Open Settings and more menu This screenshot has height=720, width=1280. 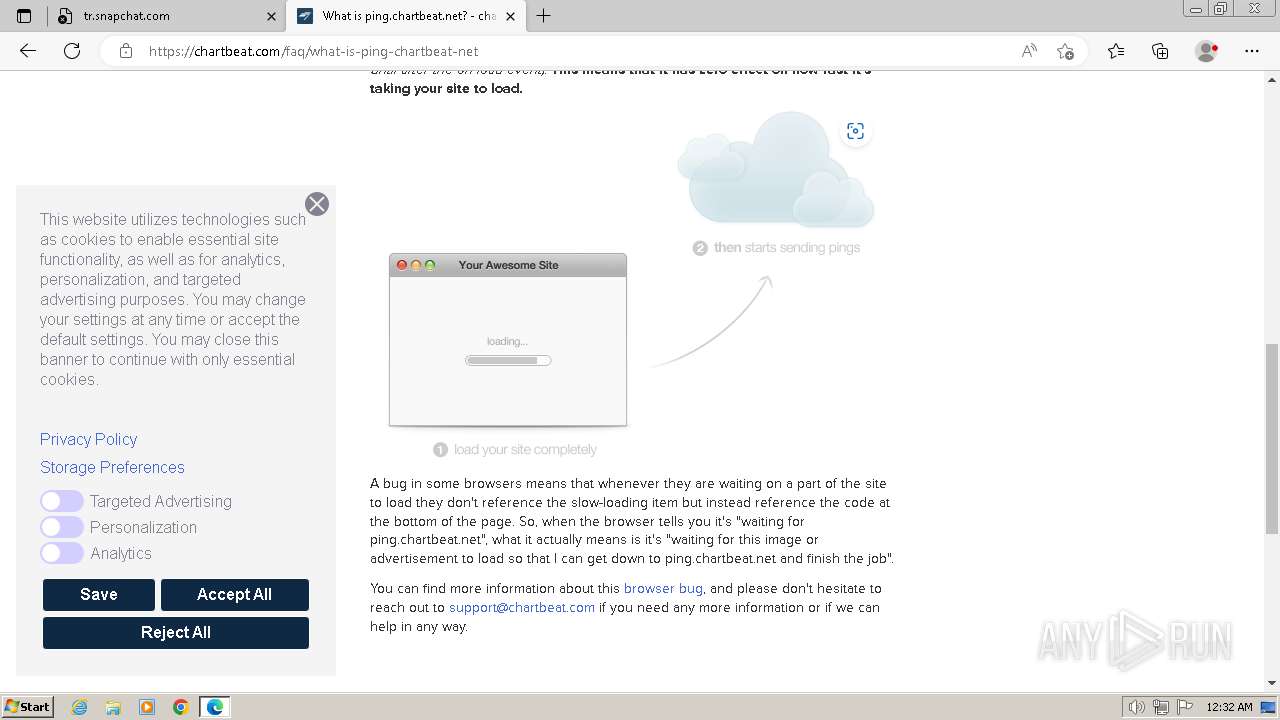point(1252,51)
